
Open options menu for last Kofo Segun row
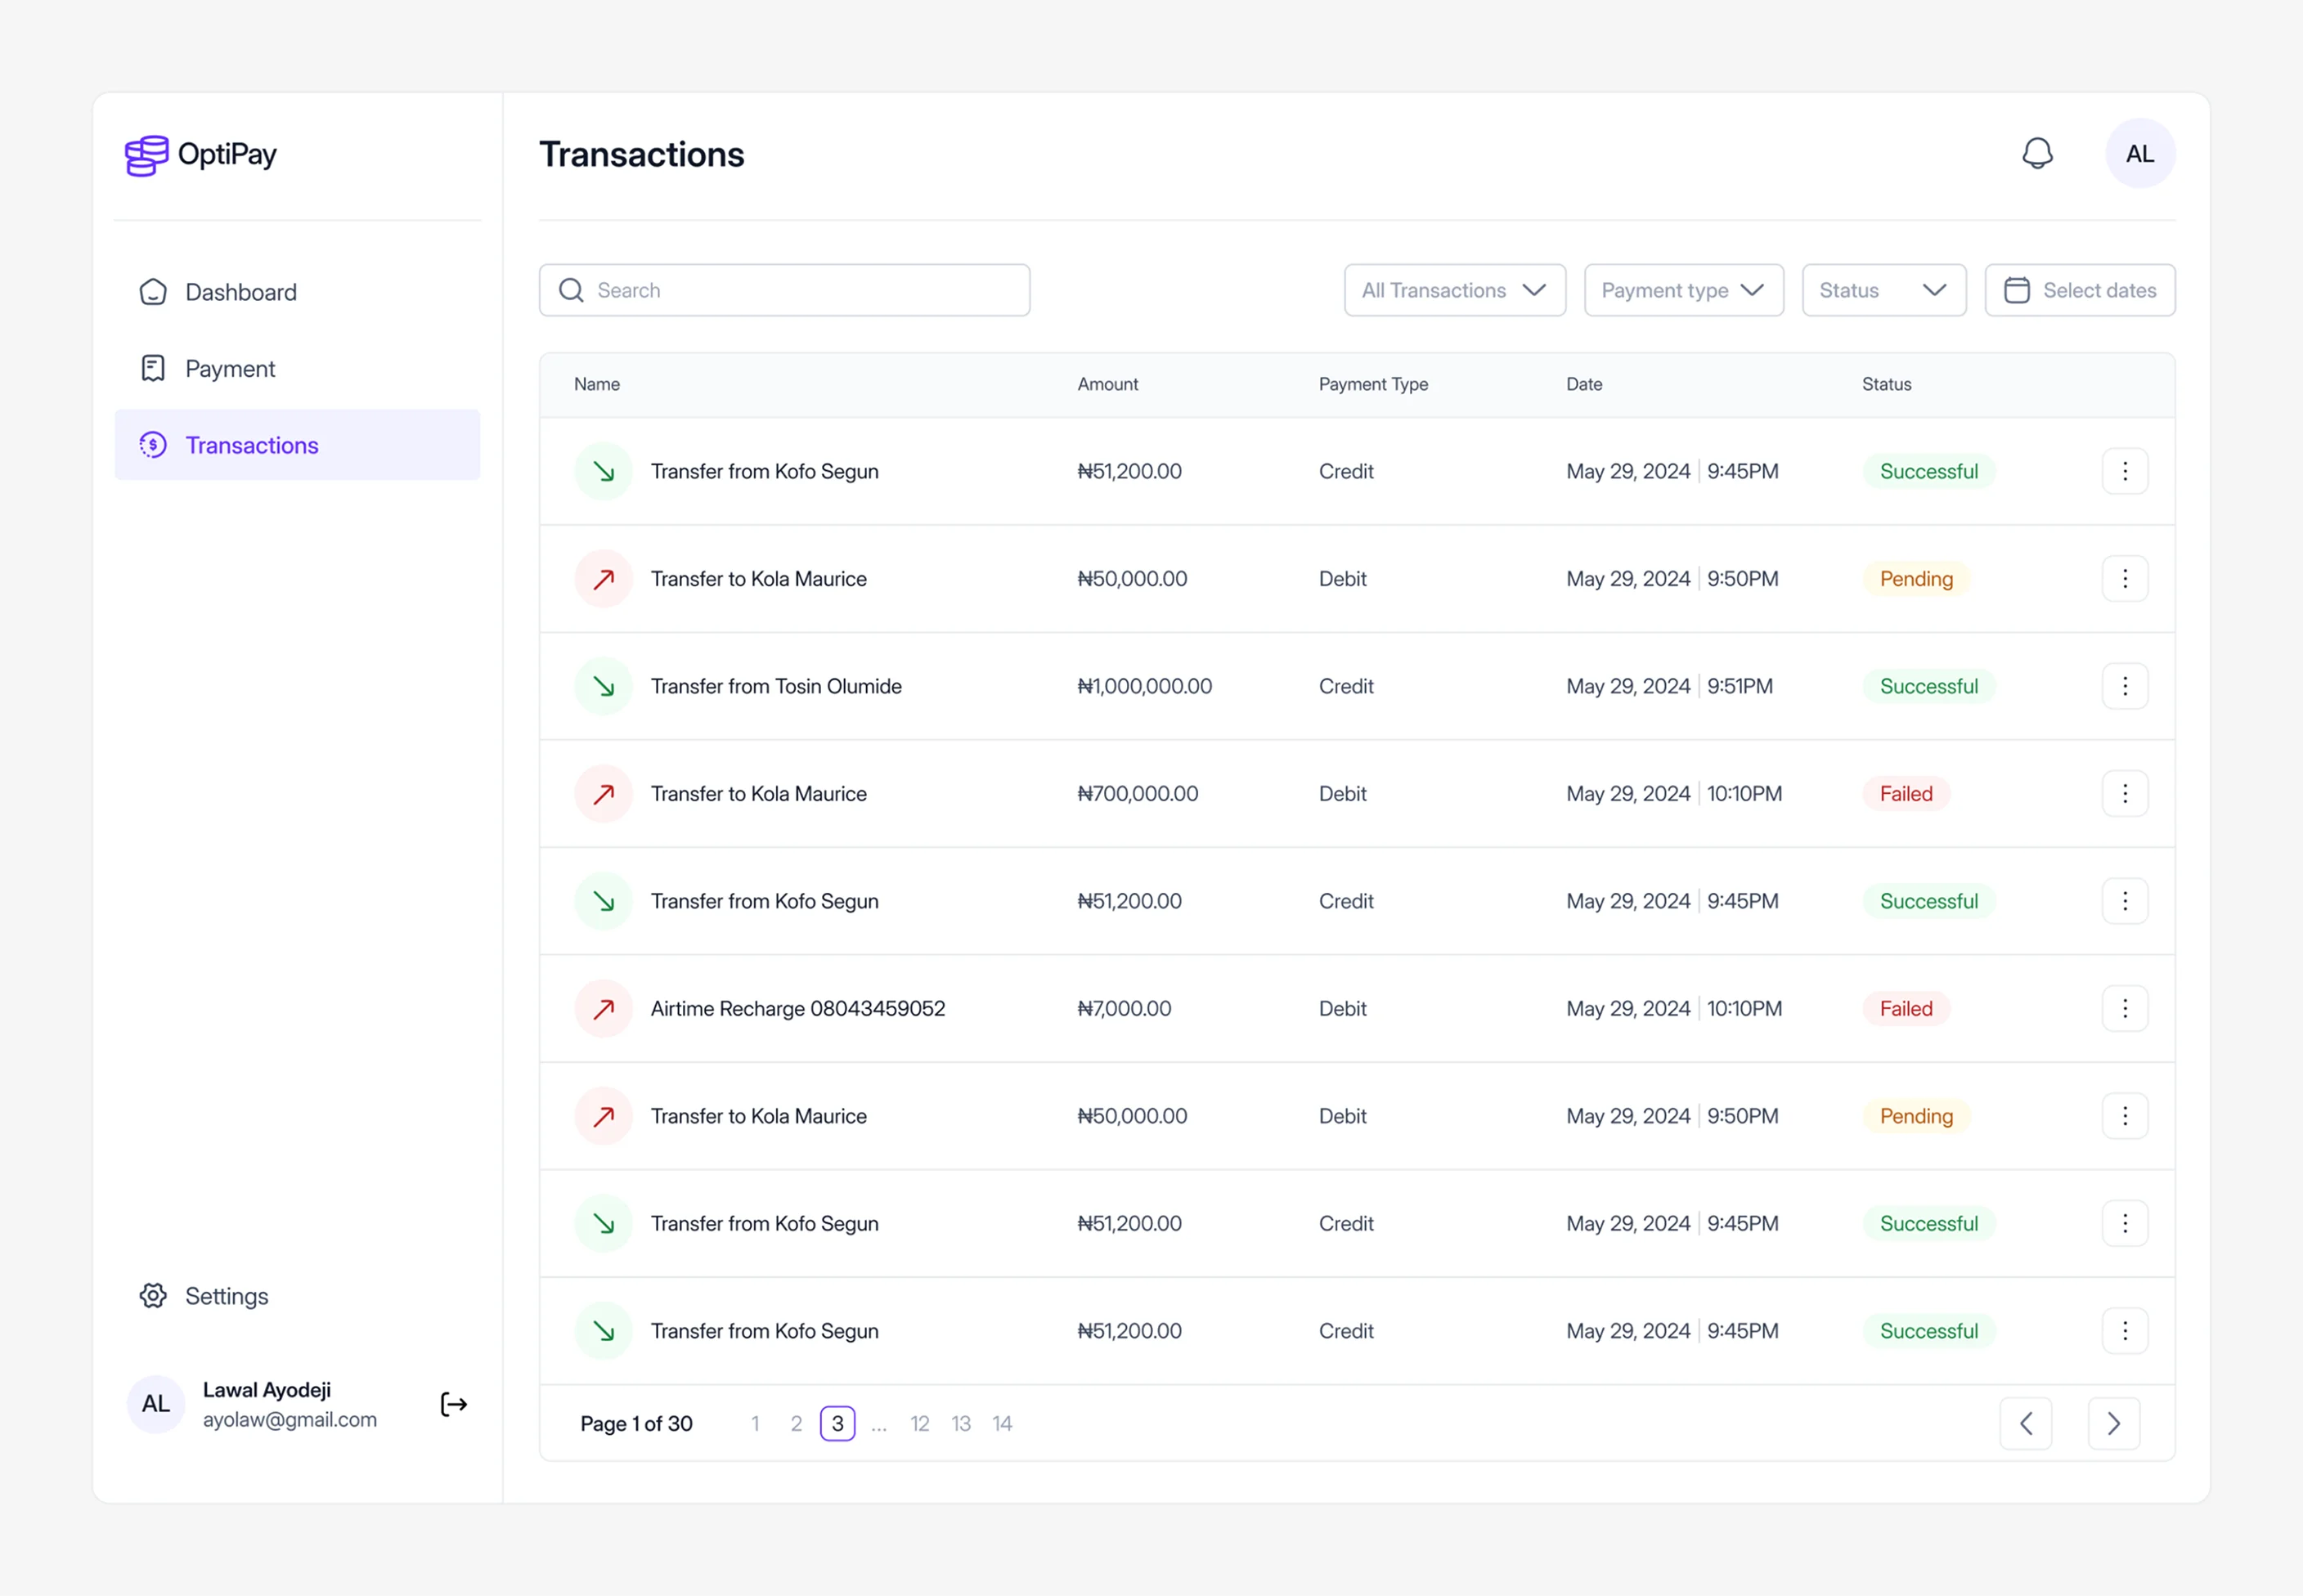(x=2125, y=1331)
